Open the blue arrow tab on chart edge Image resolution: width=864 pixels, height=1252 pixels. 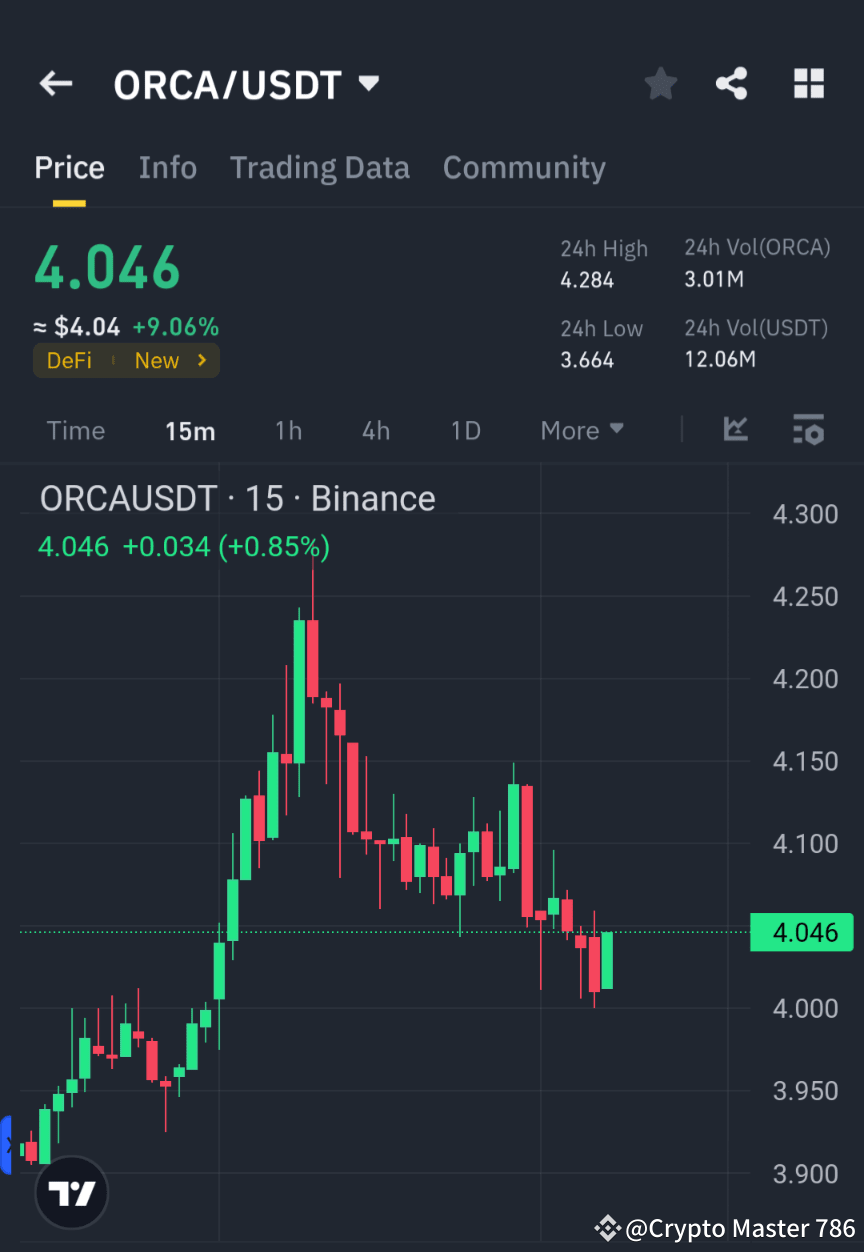point(8,1145)
